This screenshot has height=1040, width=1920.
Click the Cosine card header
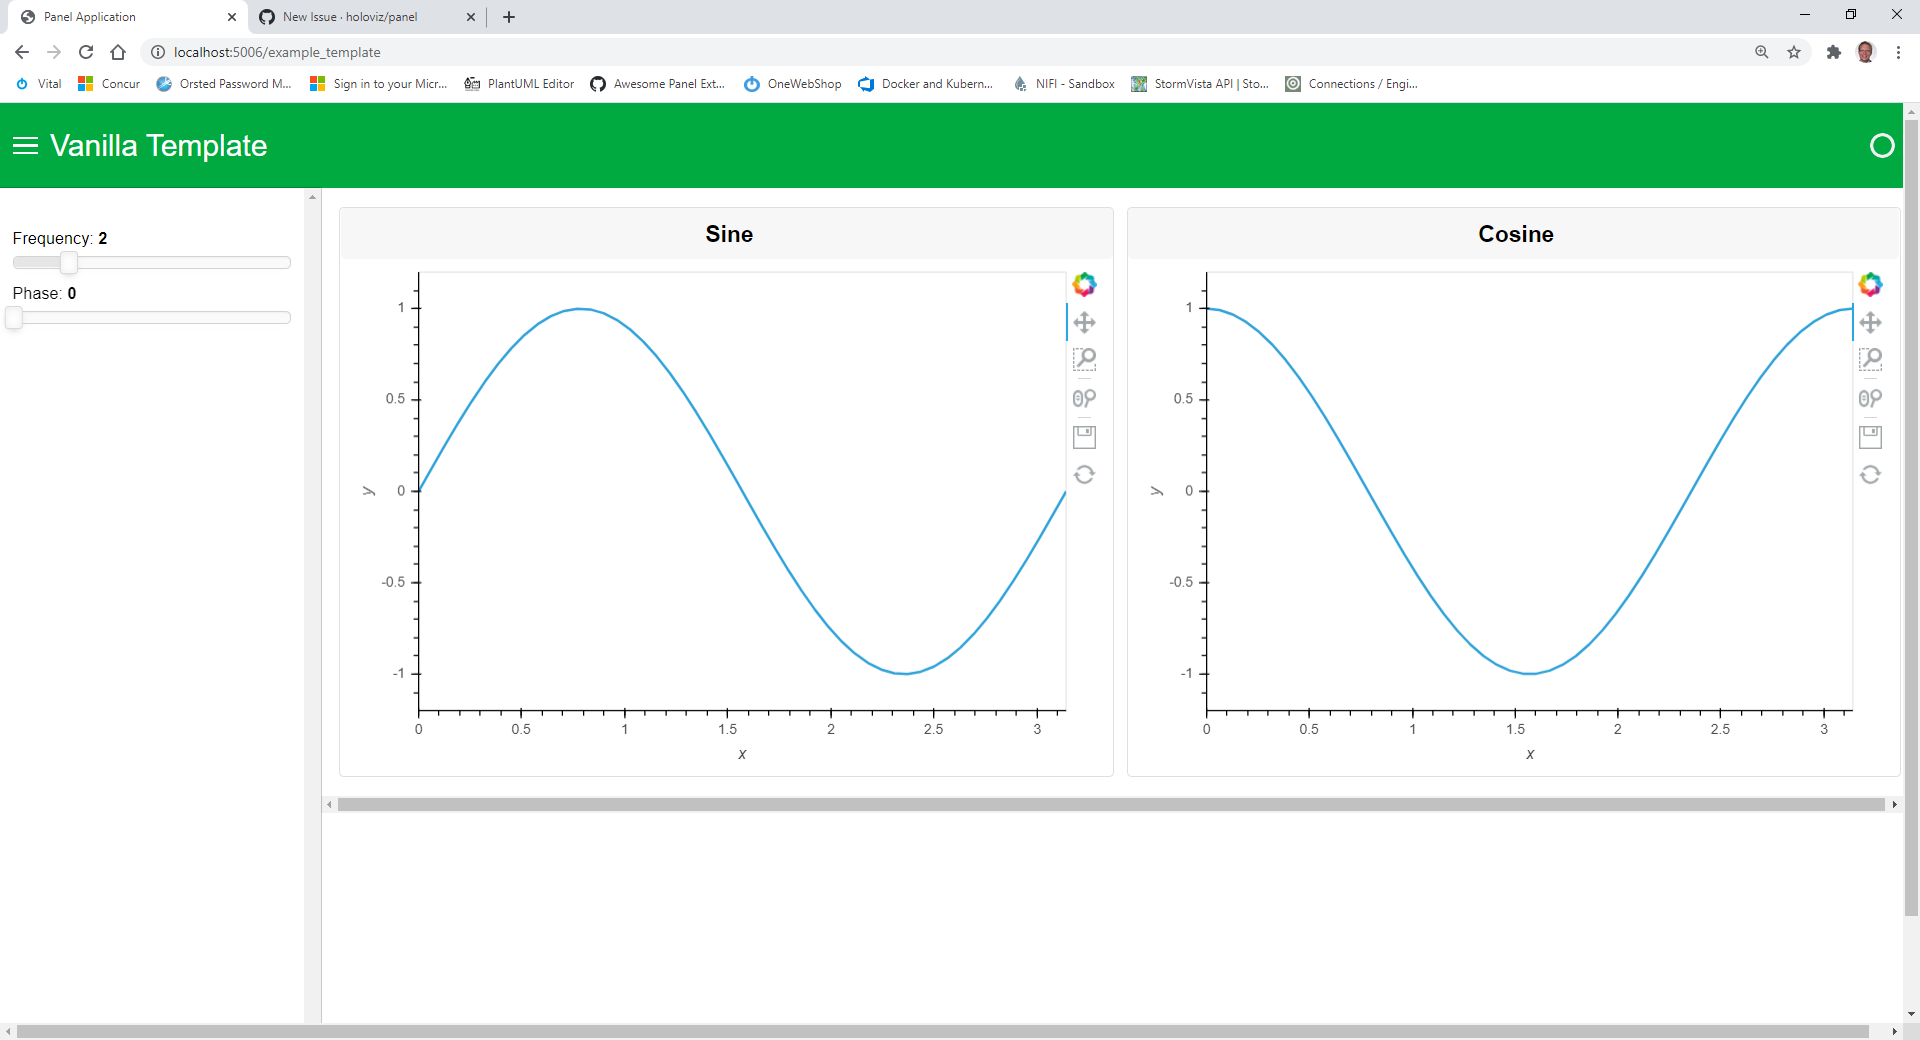tap(1514, 234)
